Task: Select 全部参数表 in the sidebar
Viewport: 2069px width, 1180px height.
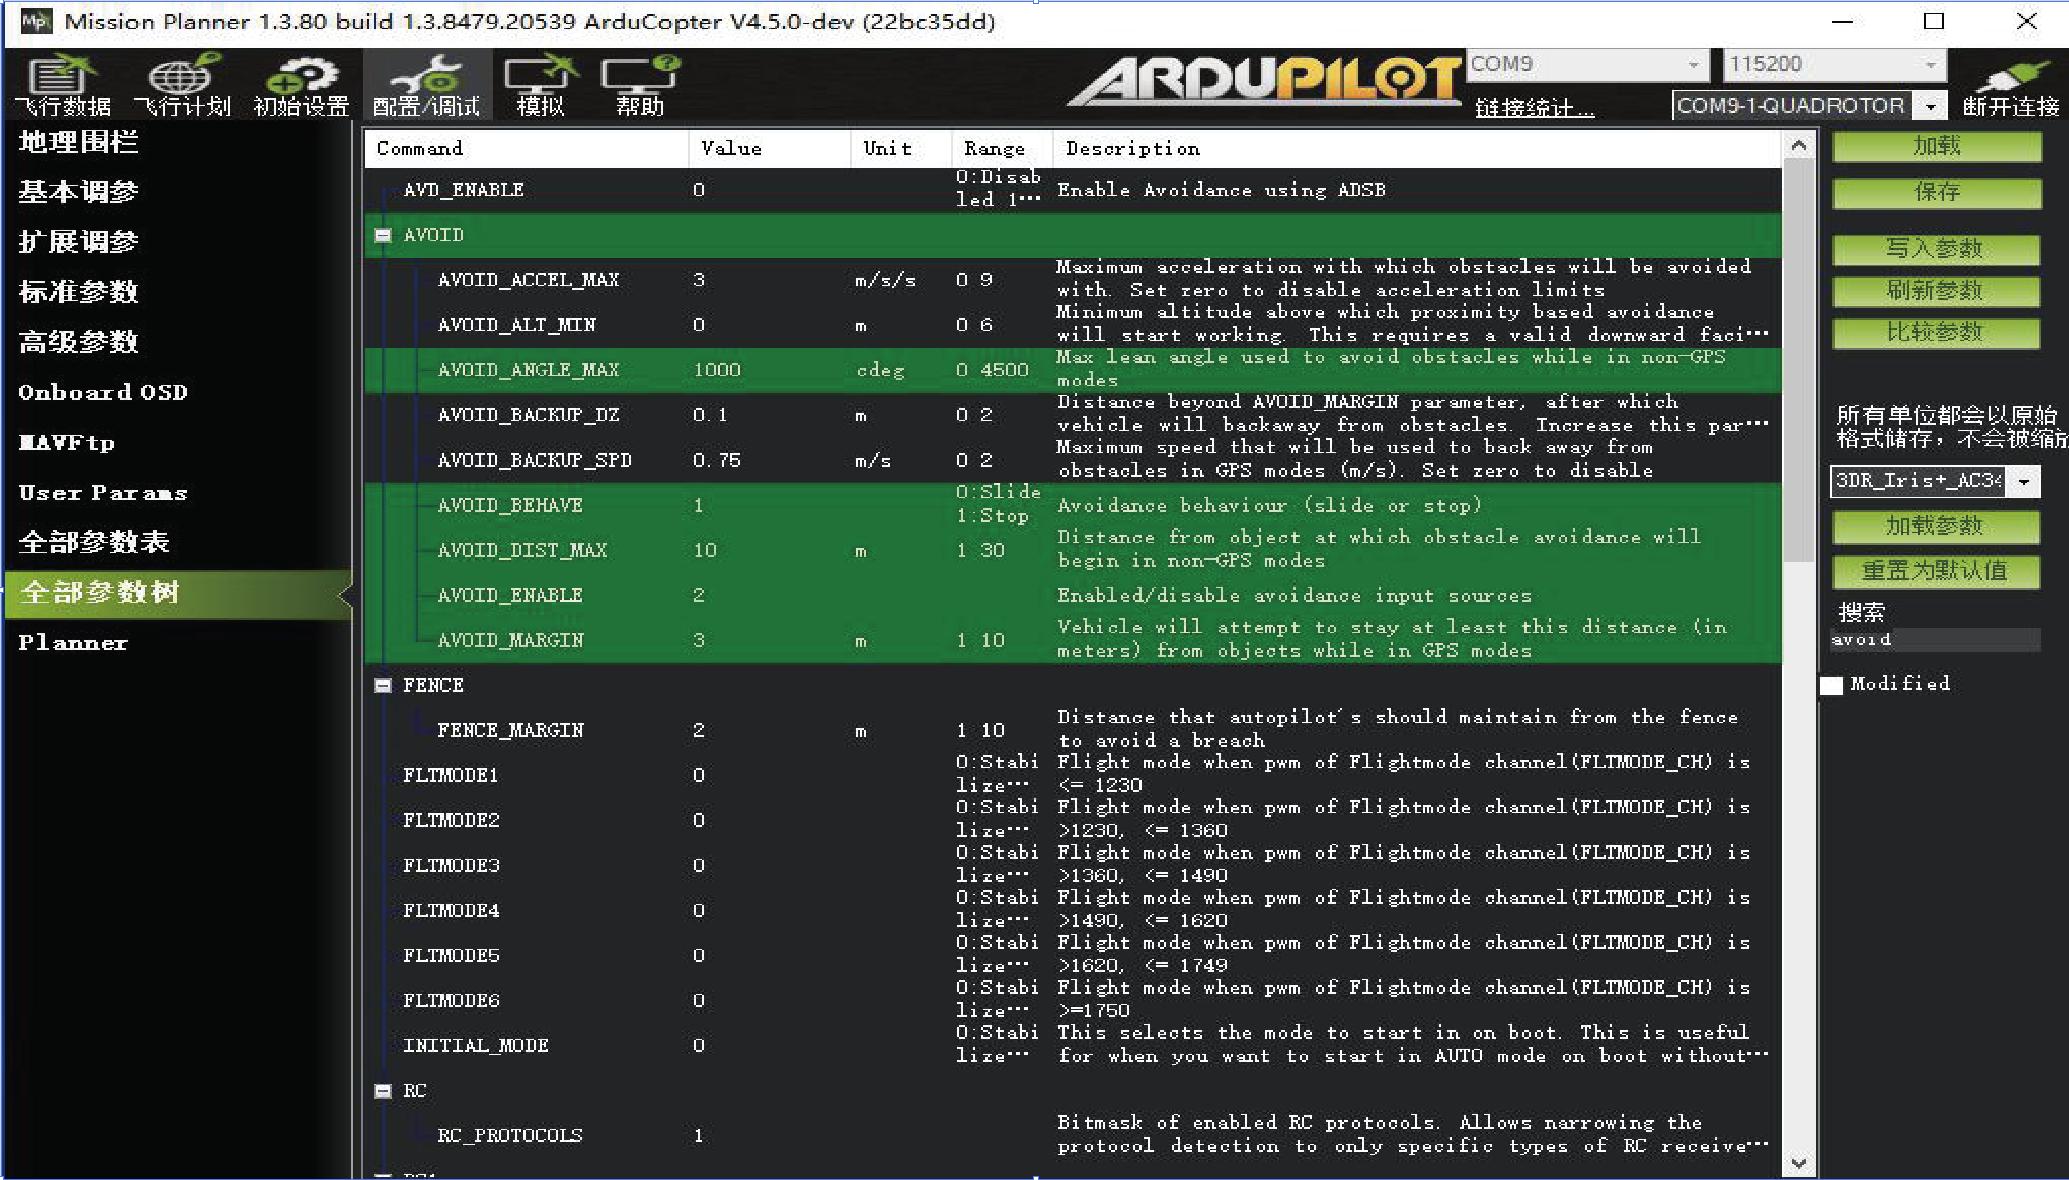Action: (x=94, y=542)
